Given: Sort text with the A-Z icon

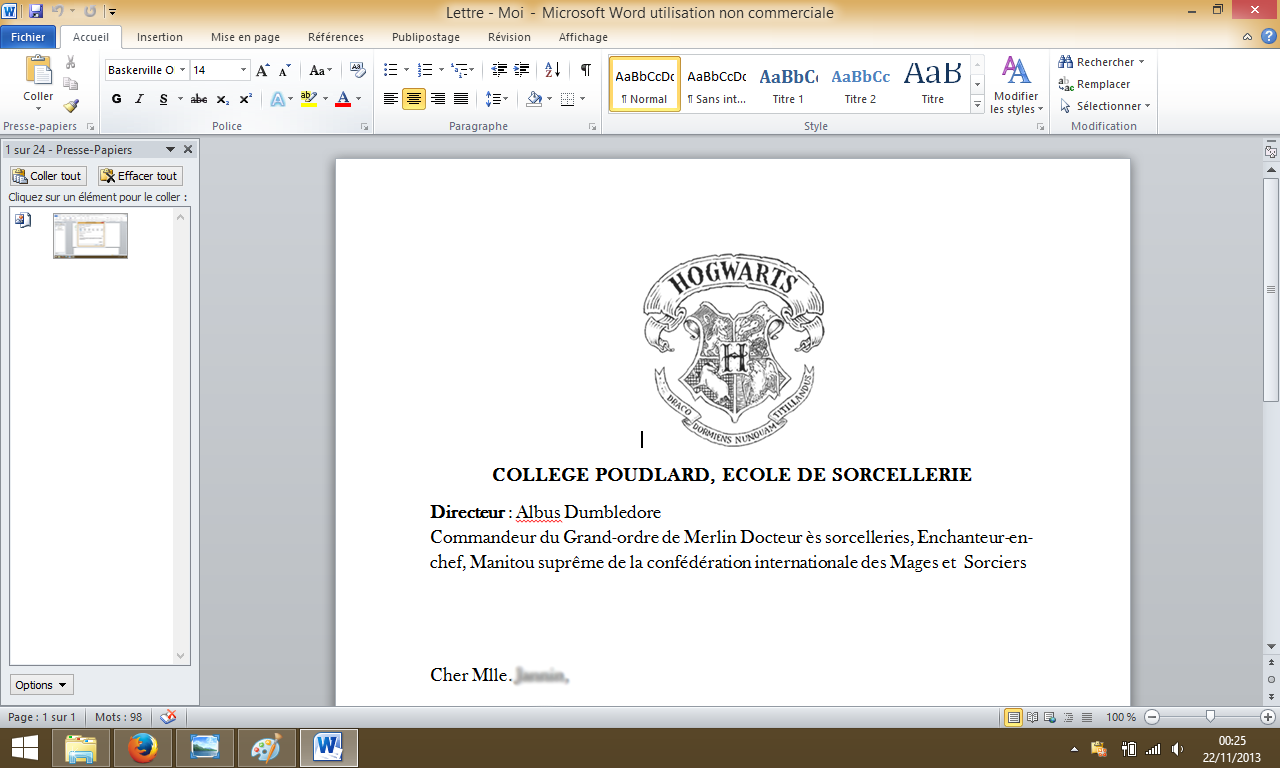Looking at the screenshot, I should point(552,70).
